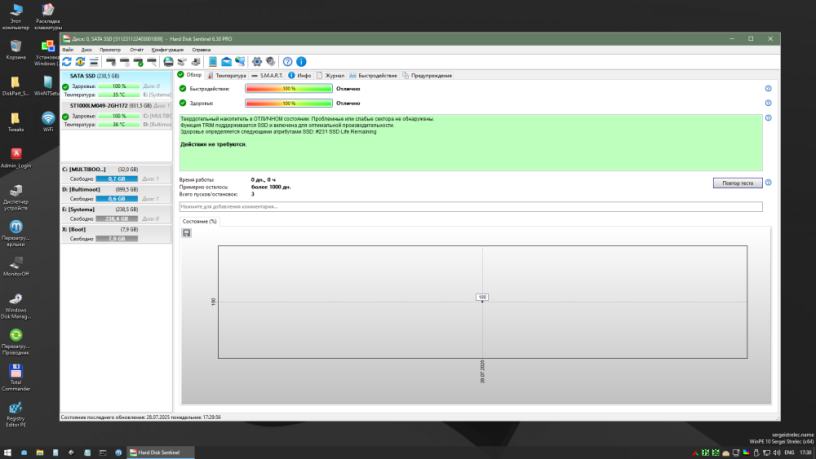Open the Отчёт menu
Image resolution: width=816 pixels, height=459 pixels.
[136, 50]
